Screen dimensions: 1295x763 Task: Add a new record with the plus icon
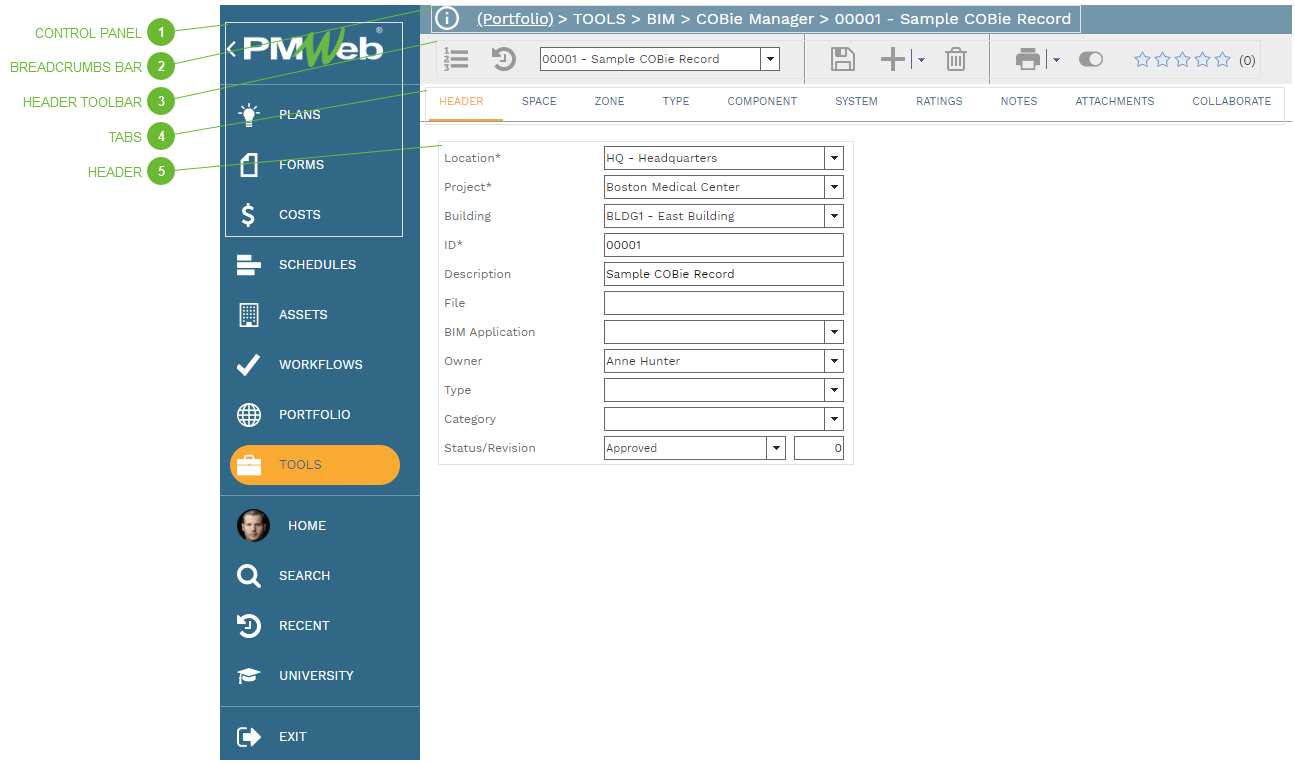point(892,59)
